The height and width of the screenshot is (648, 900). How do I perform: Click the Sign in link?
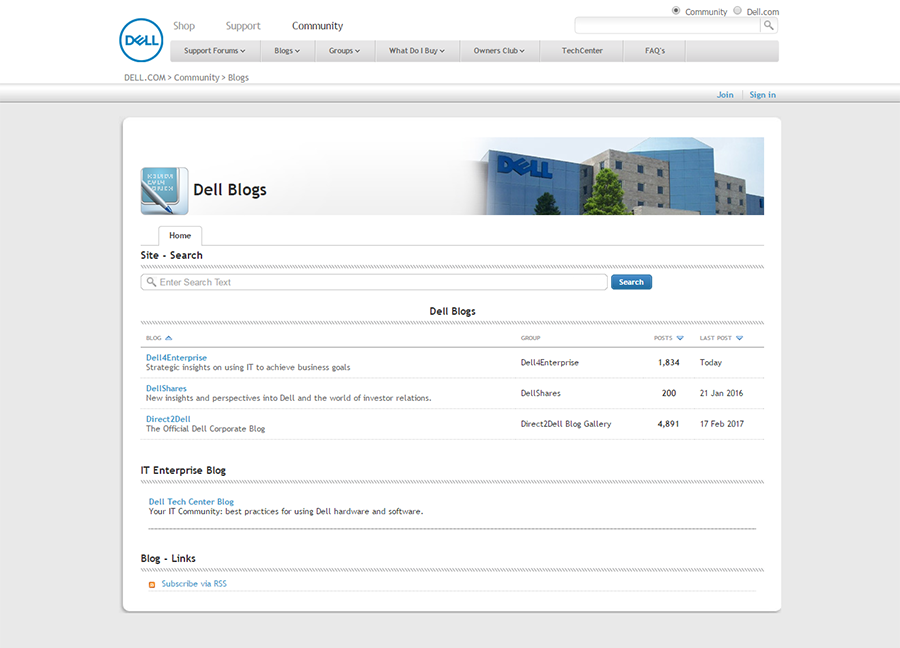[x=762, y=95]
